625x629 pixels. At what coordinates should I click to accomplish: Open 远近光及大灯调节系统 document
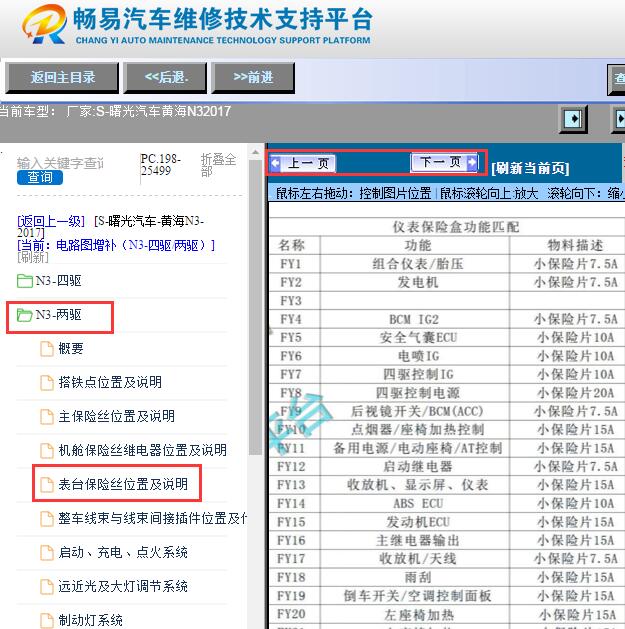(x=123, y=586)
